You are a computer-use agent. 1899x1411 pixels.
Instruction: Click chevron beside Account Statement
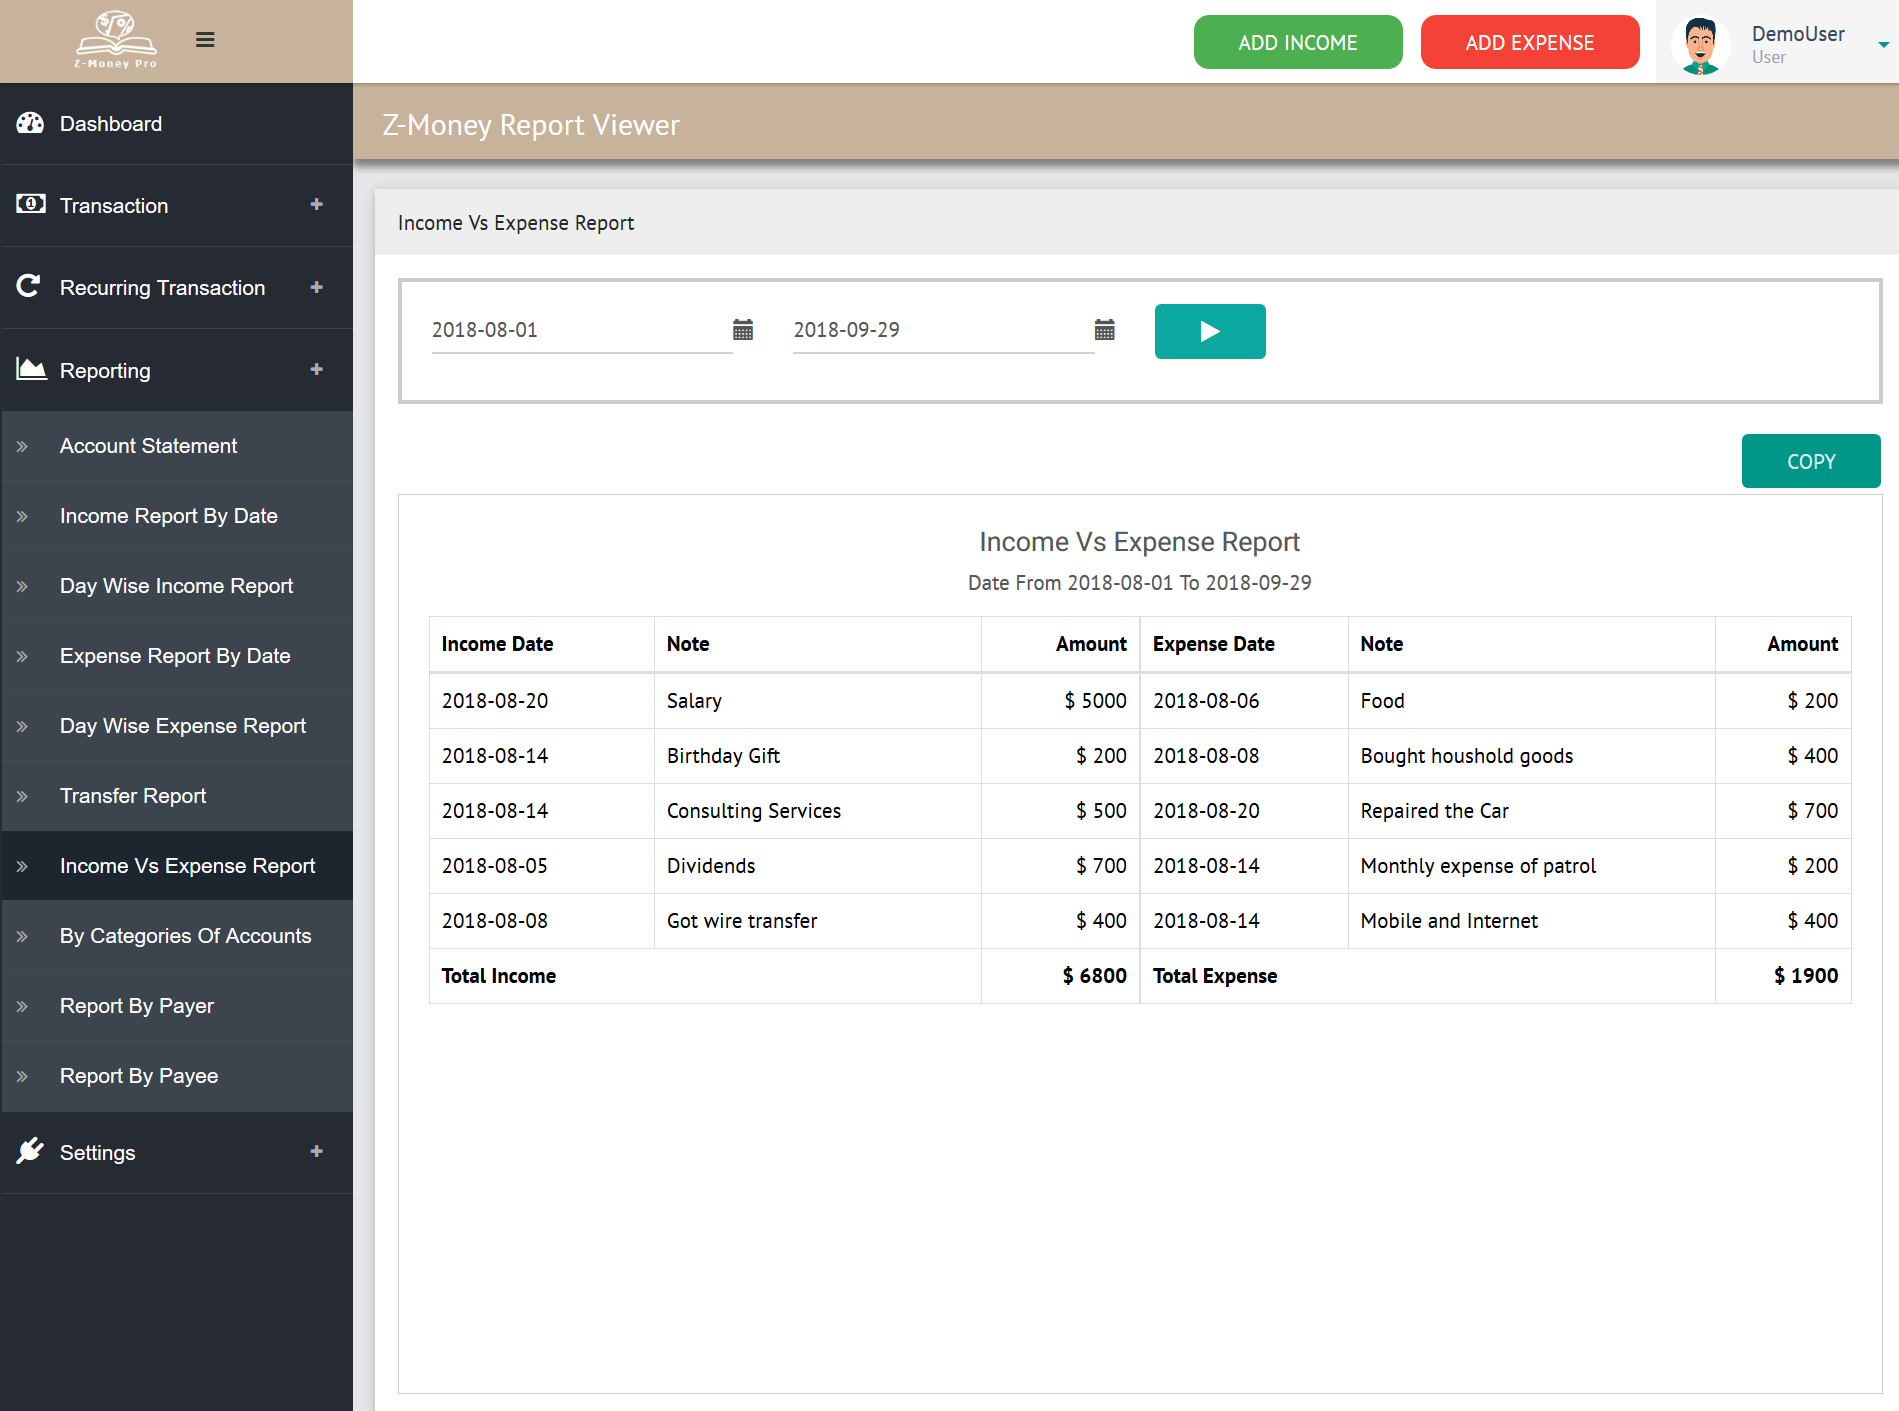22,446
